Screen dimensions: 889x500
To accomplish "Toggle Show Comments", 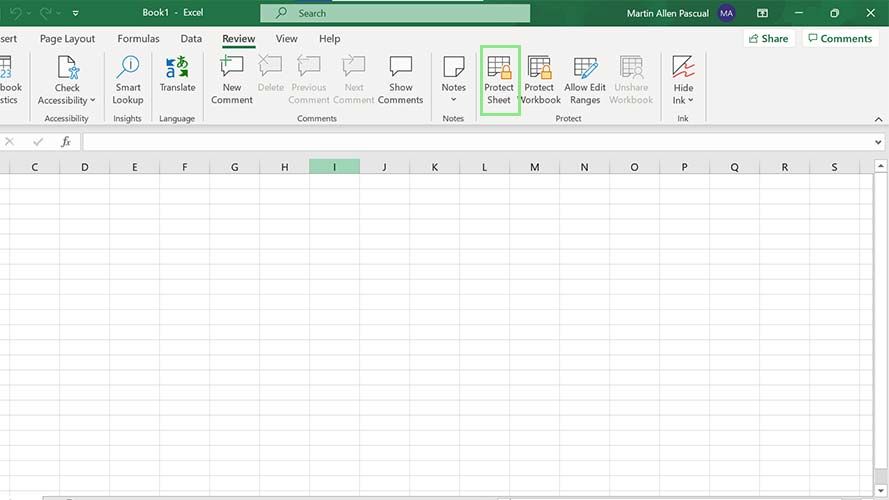I will pyautogui.click(x=400, y=80).
